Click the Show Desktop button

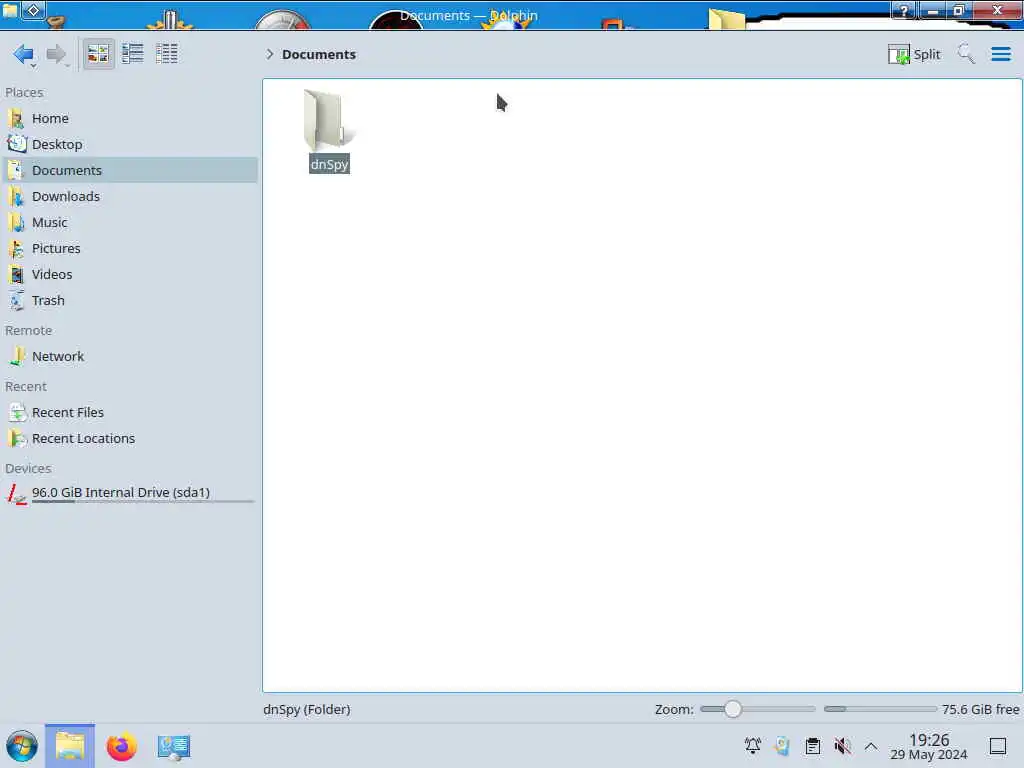point(997,746)
